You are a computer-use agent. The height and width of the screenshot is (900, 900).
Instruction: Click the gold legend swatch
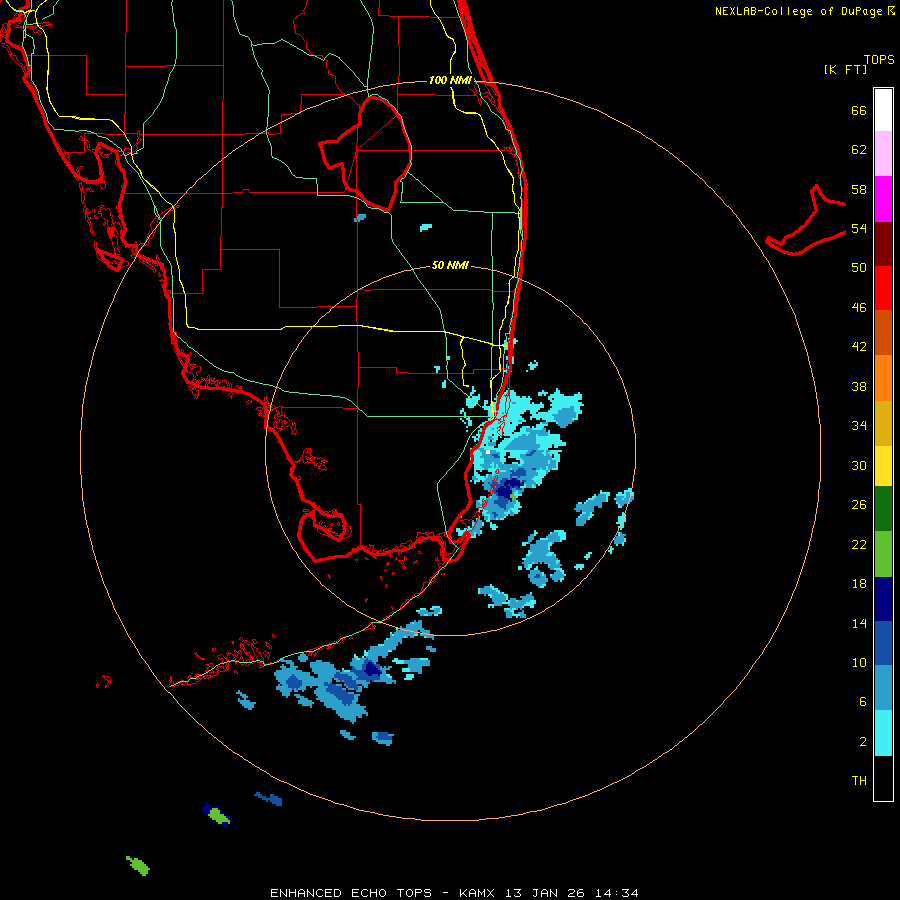click(x=883, y=423)
